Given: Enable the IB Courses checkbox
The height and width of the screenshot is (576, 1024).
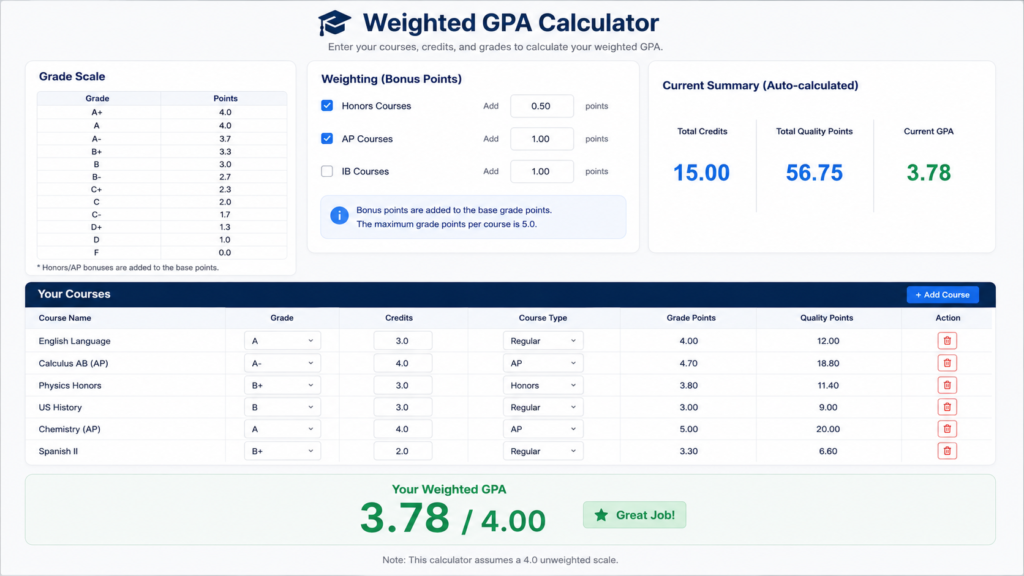Looking at the screenshot, I should 327,171.
